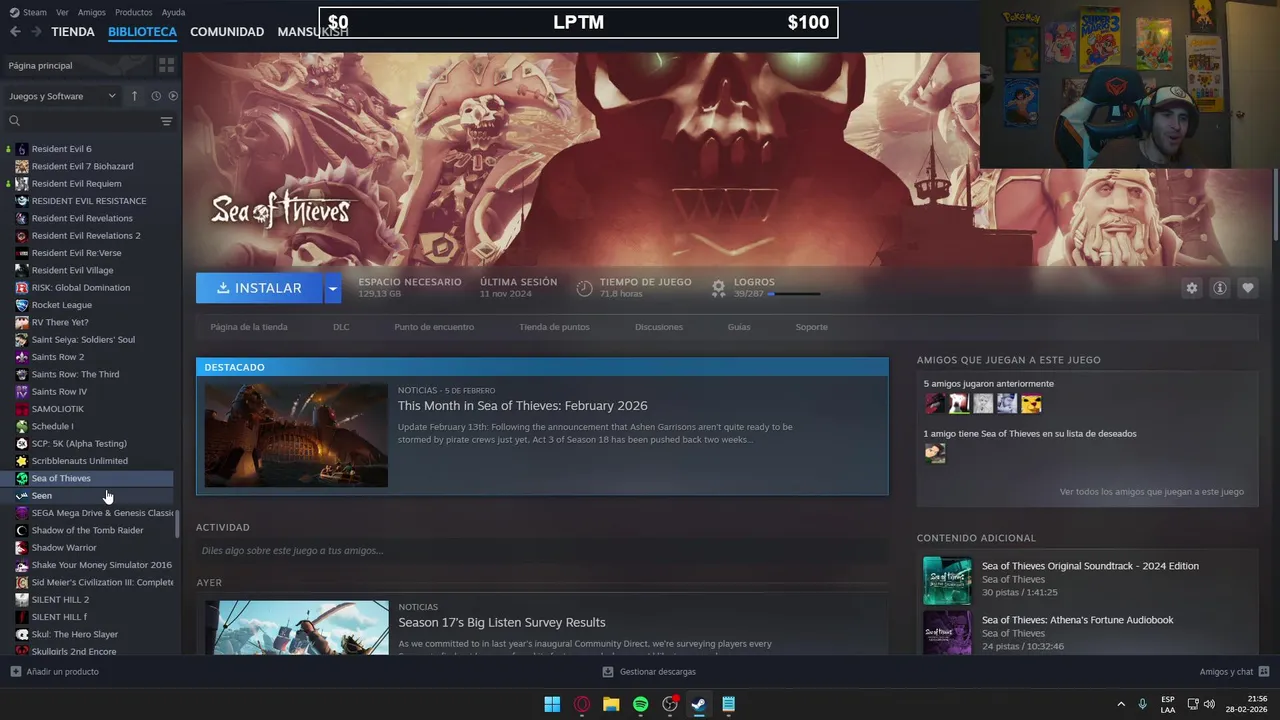The image size is (1280, 720).
Task: Click the activity status text field
Action: [542, 551]
